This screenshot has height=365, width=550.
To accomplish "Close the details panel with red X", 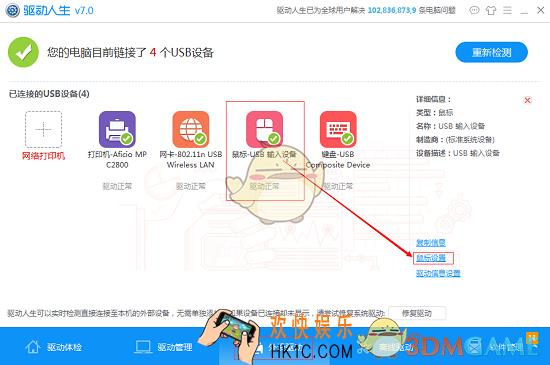I will 527,100.
